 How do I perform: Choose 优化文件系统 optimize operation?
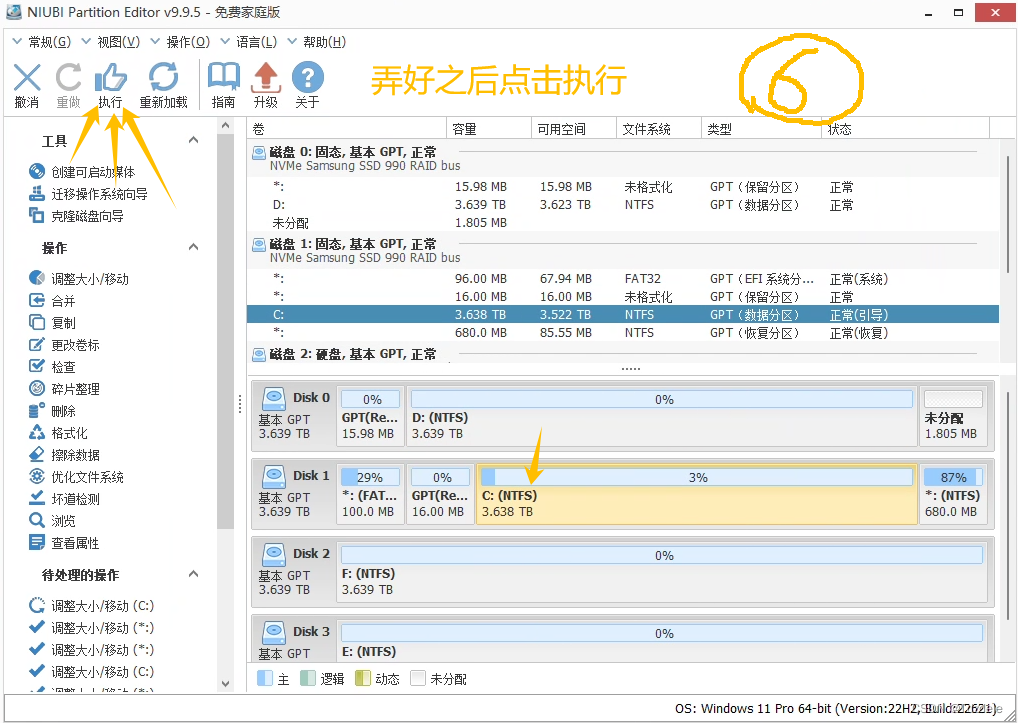click(76, 478)
